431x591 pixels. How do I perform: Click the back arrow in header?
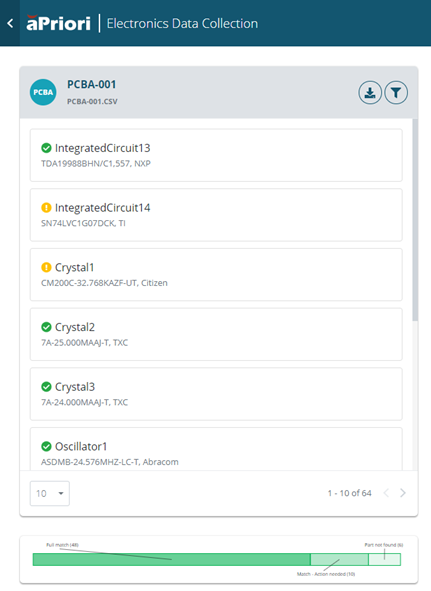point(10,23)
